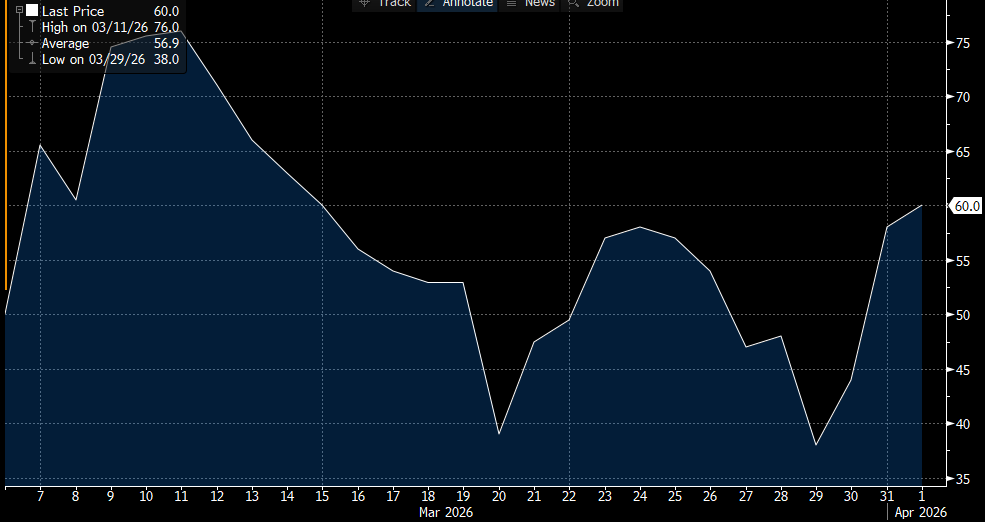Click the Annotate pencil icon
The width and height of the screenshot is (985, 522).
coord(430,3)
